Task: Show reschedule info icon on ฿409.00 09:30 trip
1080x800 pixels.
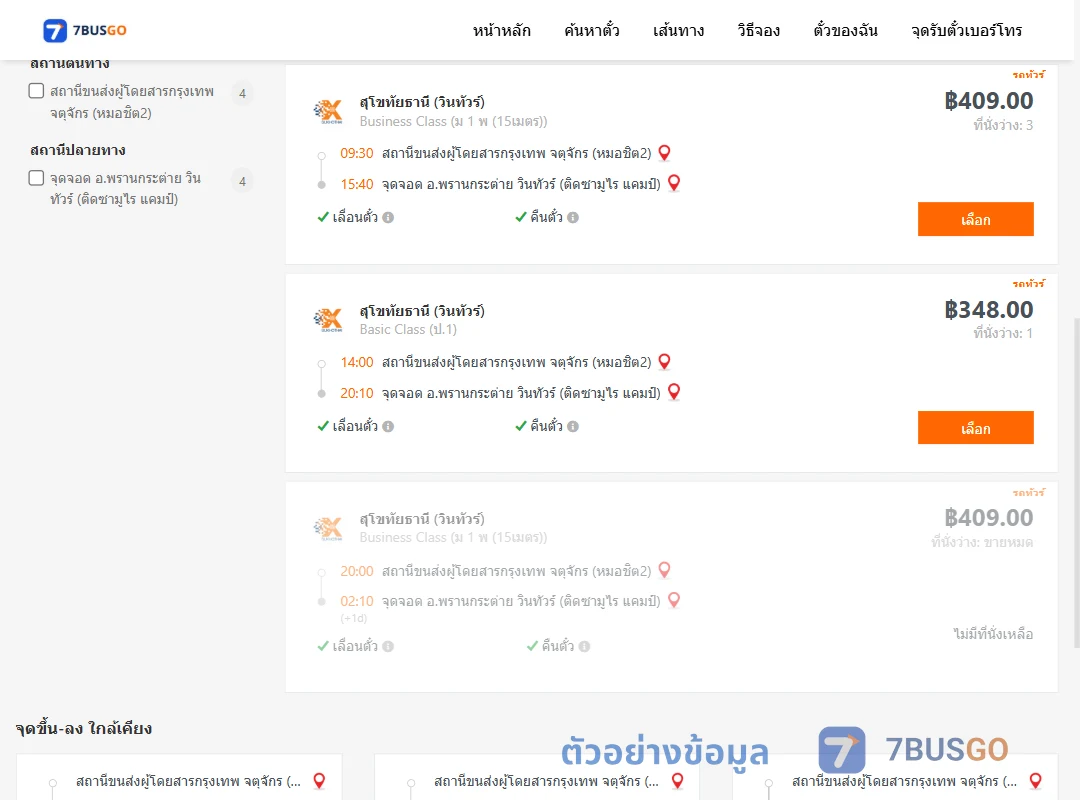Action: coord(388,218)
